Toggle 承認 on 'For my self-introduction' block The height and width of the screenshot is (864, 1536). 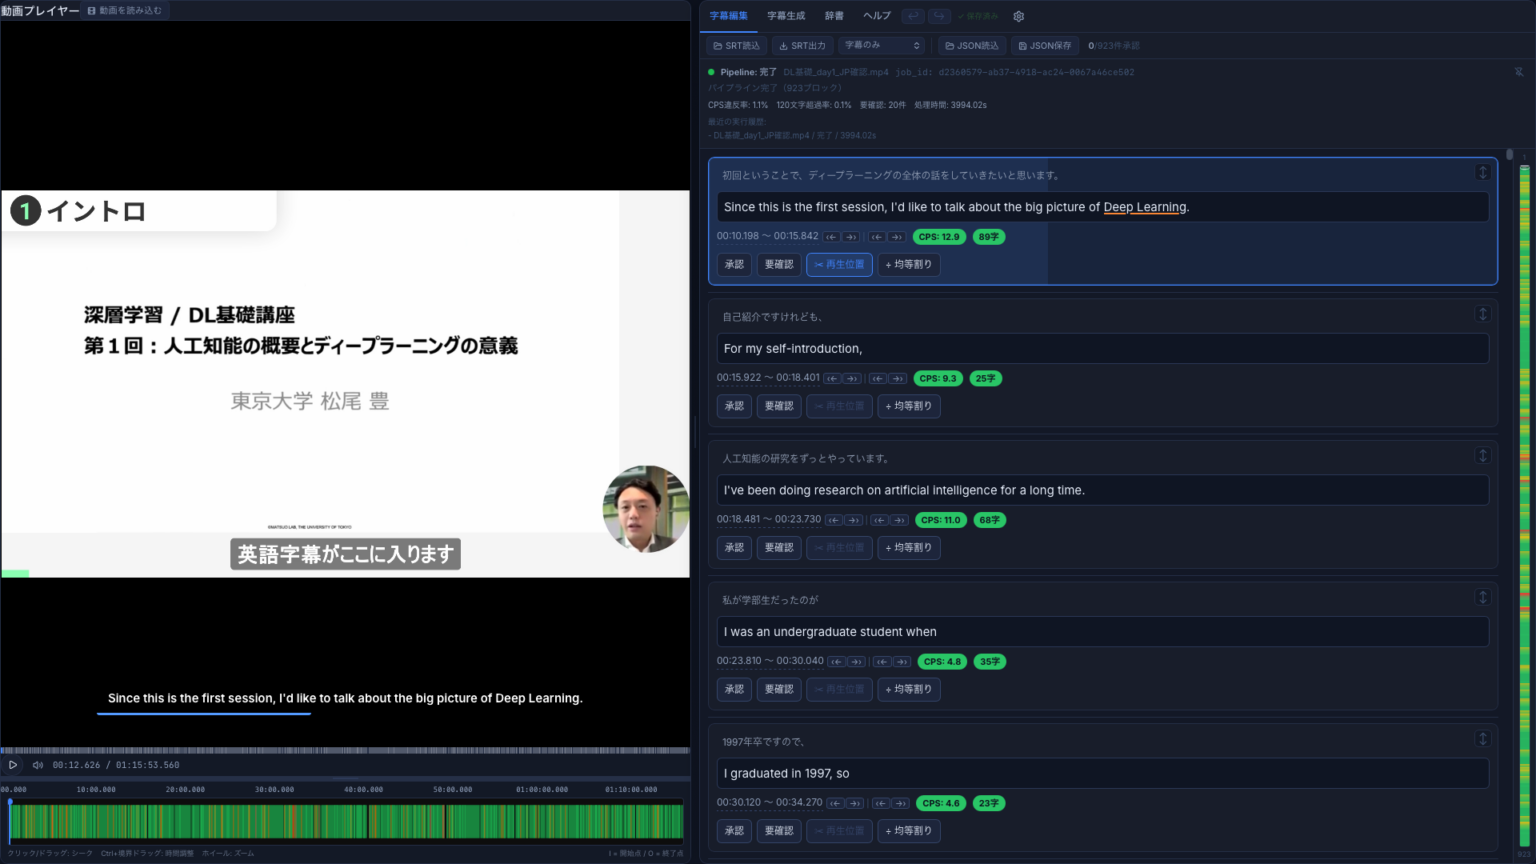(734, 406)
